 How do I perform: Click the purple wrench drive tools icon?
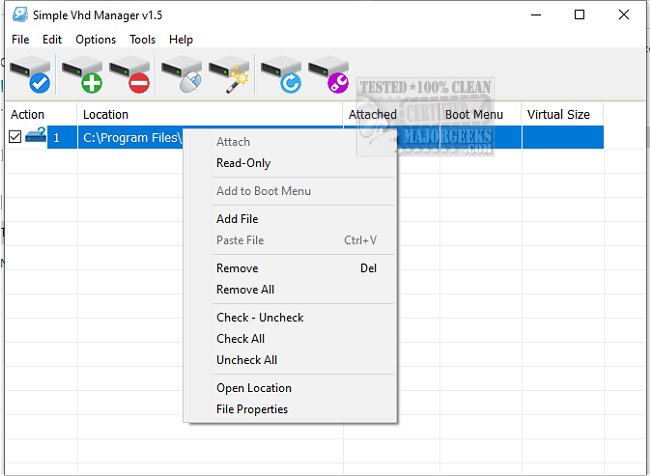[x=329, y=75]
